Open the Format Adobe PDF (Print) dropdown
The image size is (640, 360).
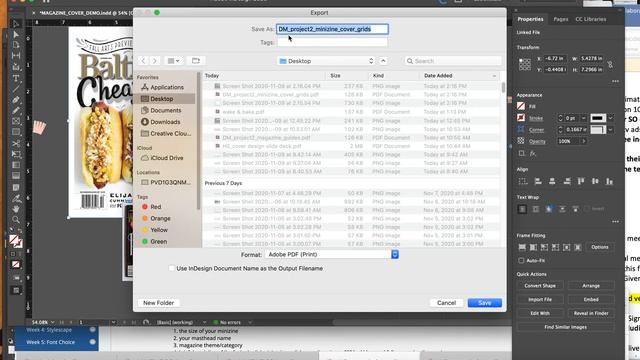331,254
